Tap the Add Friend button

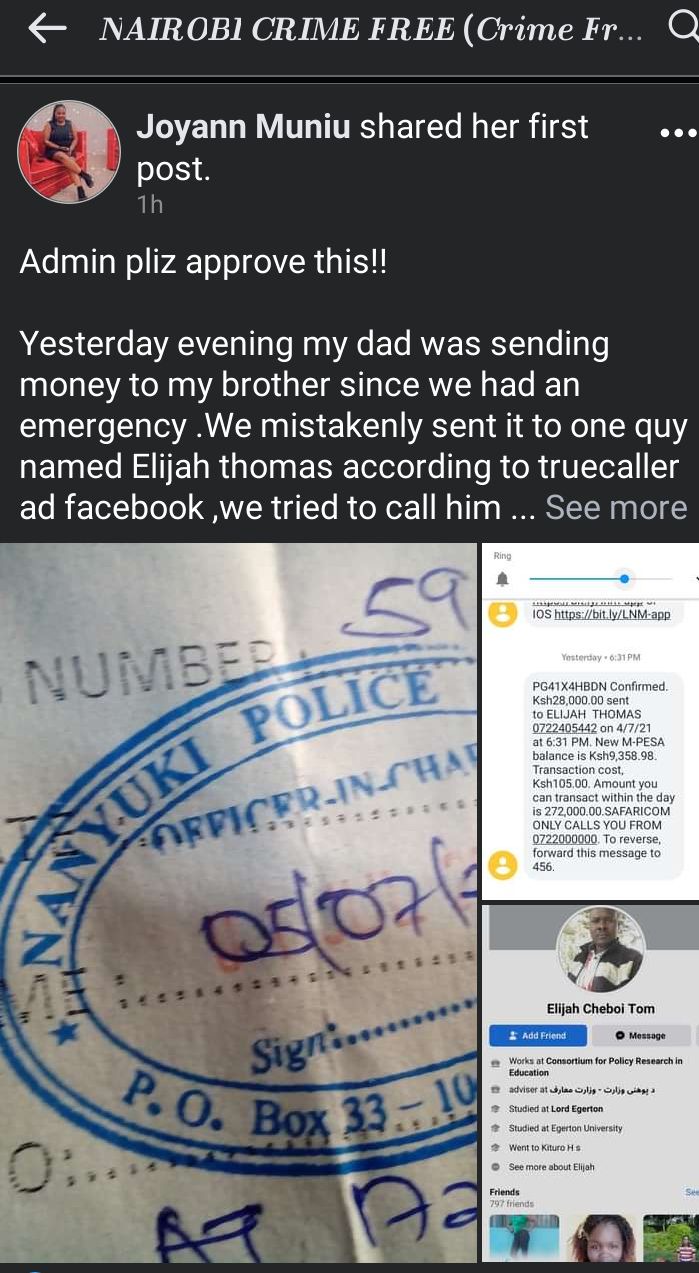(x=537, y=1035)
